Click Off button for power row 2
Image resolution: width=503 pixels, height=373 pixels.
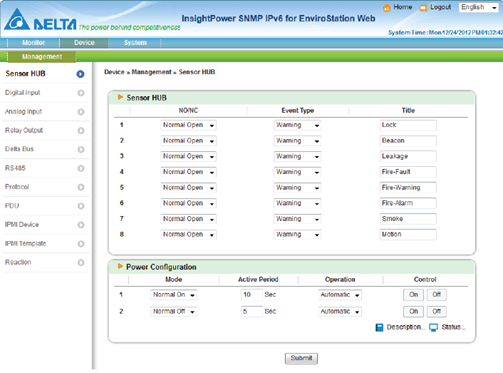(436, 311)
